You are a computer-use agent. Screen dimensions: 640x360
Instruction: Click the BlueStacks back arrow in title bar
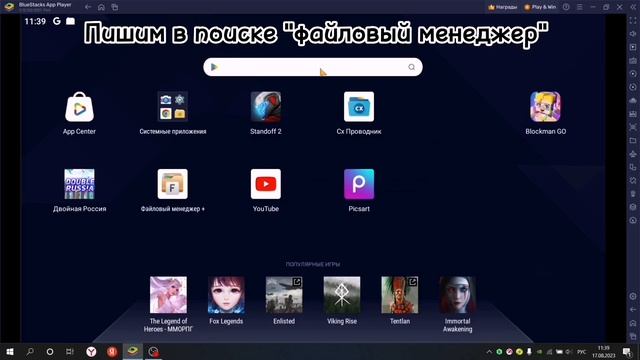pos(88,7)
